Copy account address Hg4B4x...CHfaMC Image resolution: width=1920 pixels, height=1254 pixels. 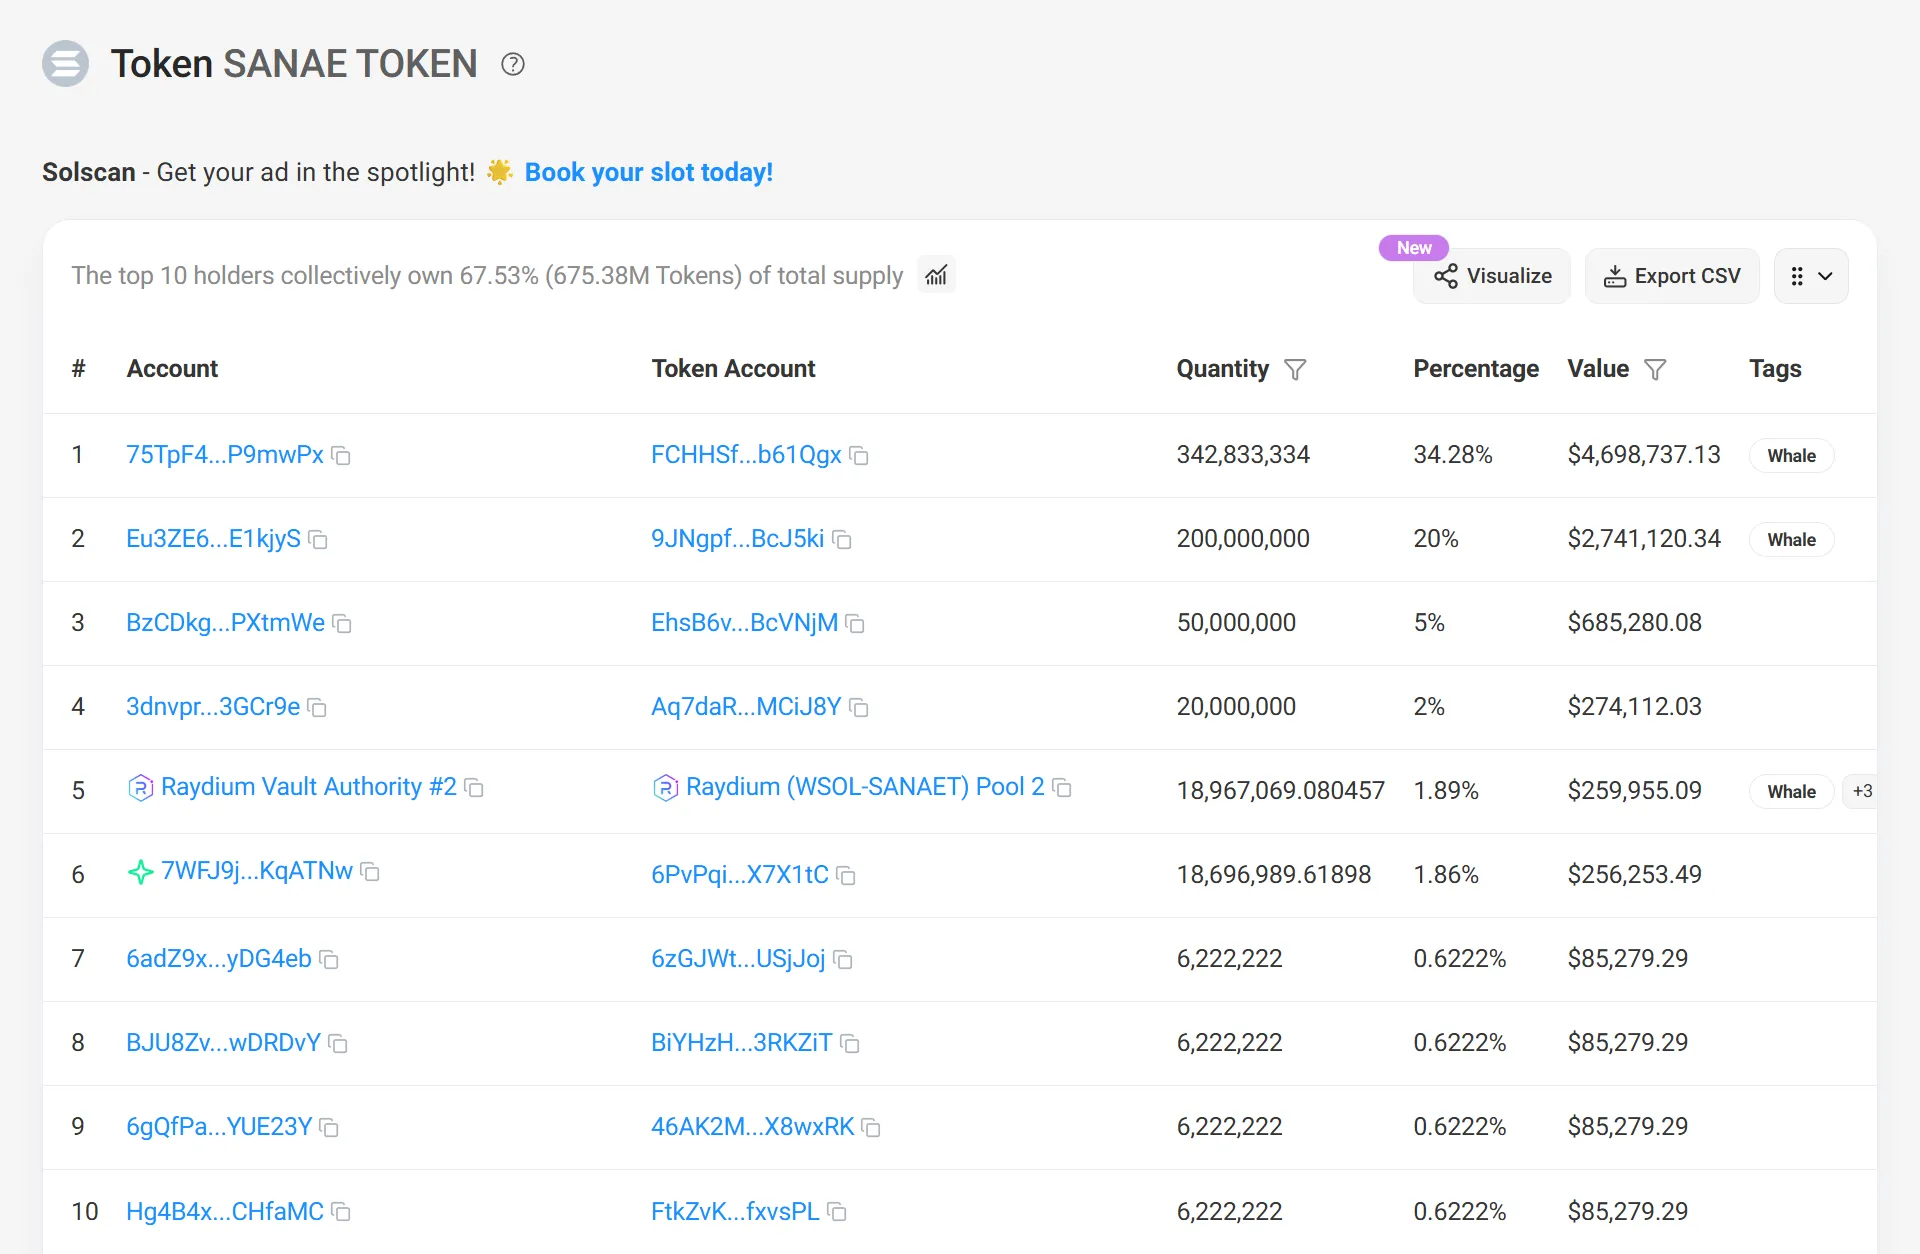(x=341, y=1212)
